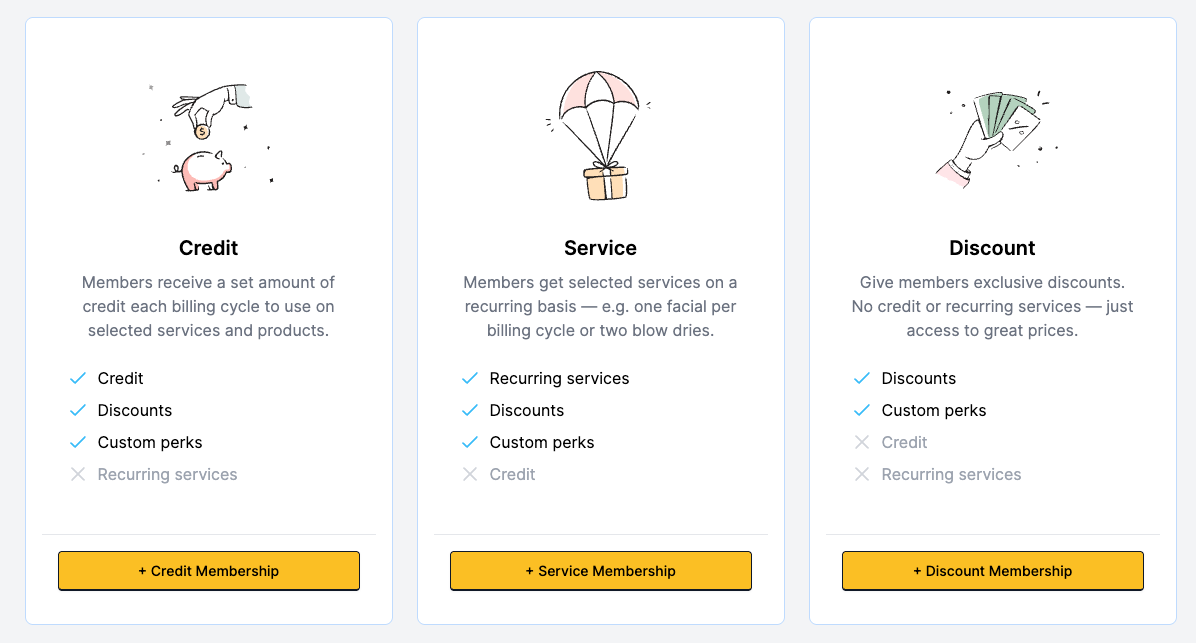This screenshot has width=1196, height=643.
Task: Click the checkmark beside Credit feature
Action: pos(78,378)
